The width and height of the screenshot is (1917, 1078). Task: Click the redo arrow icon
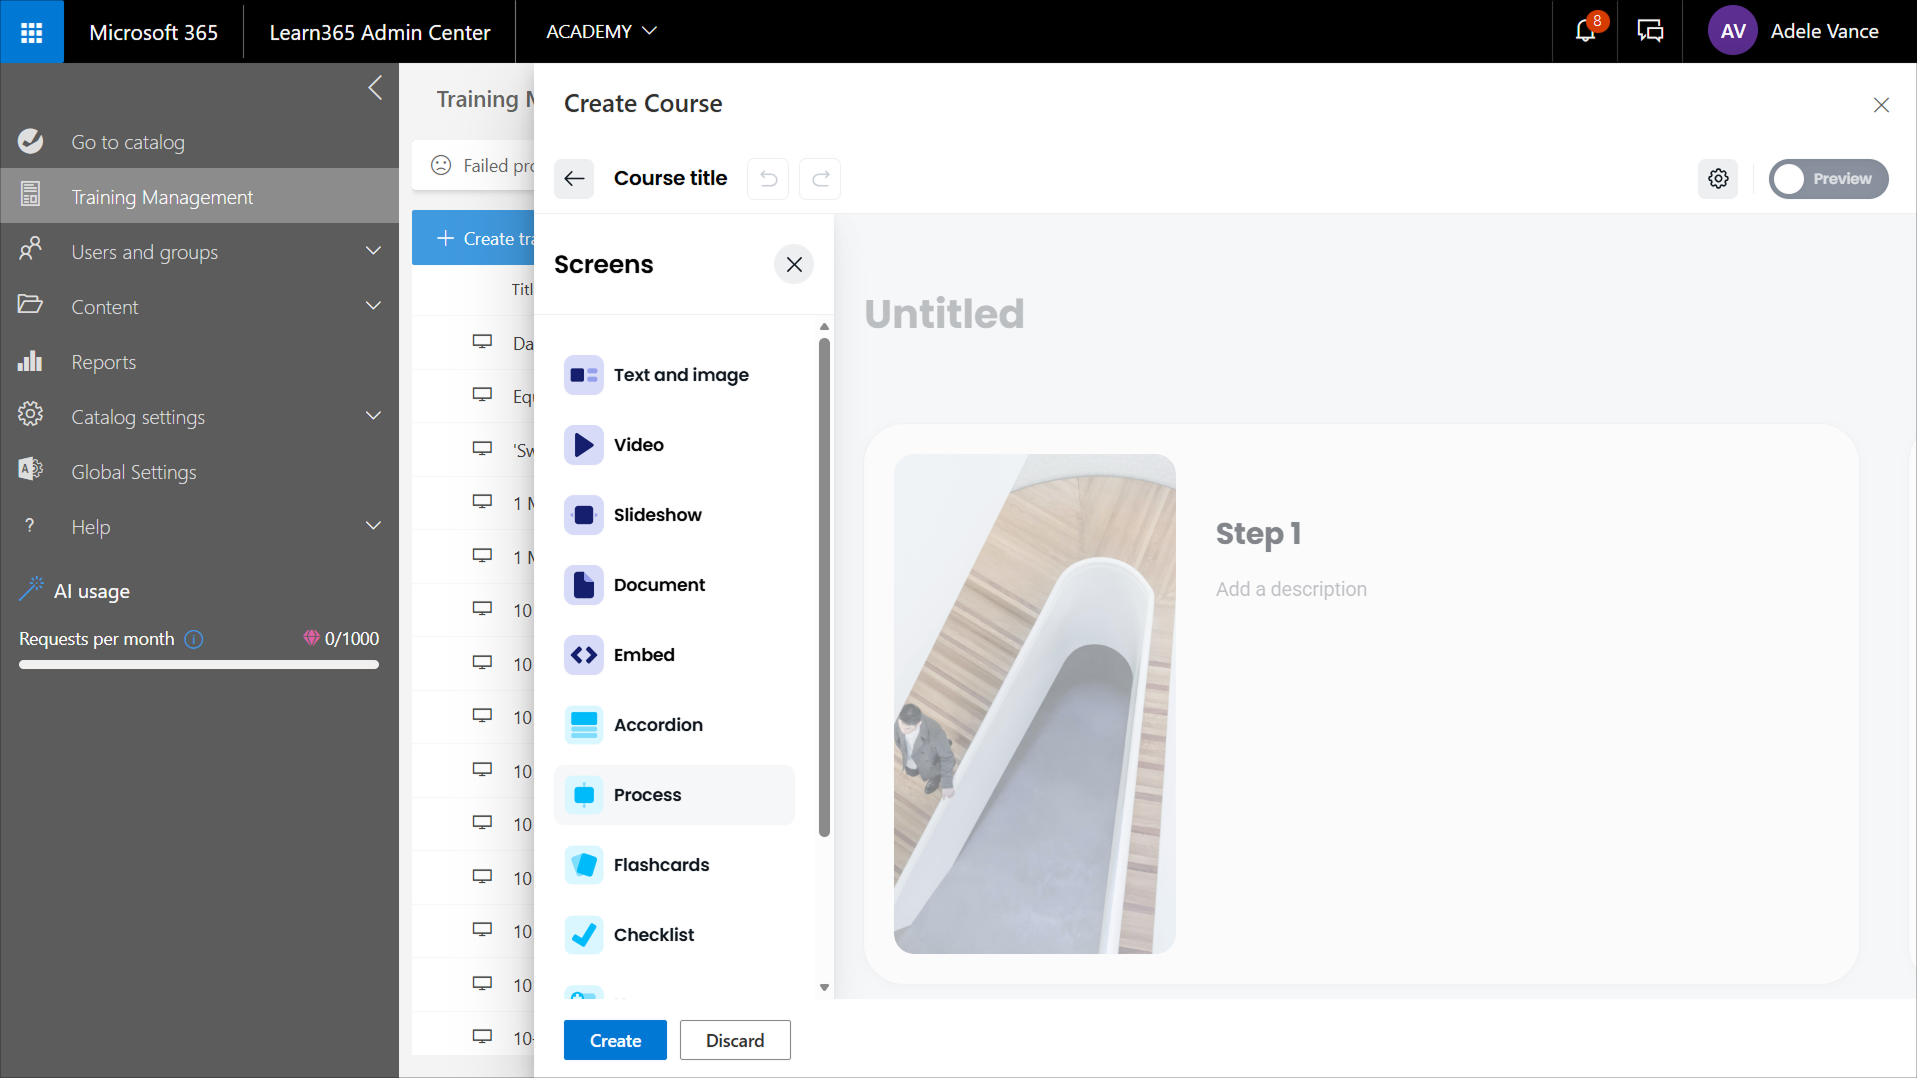[x=820, y=179]
